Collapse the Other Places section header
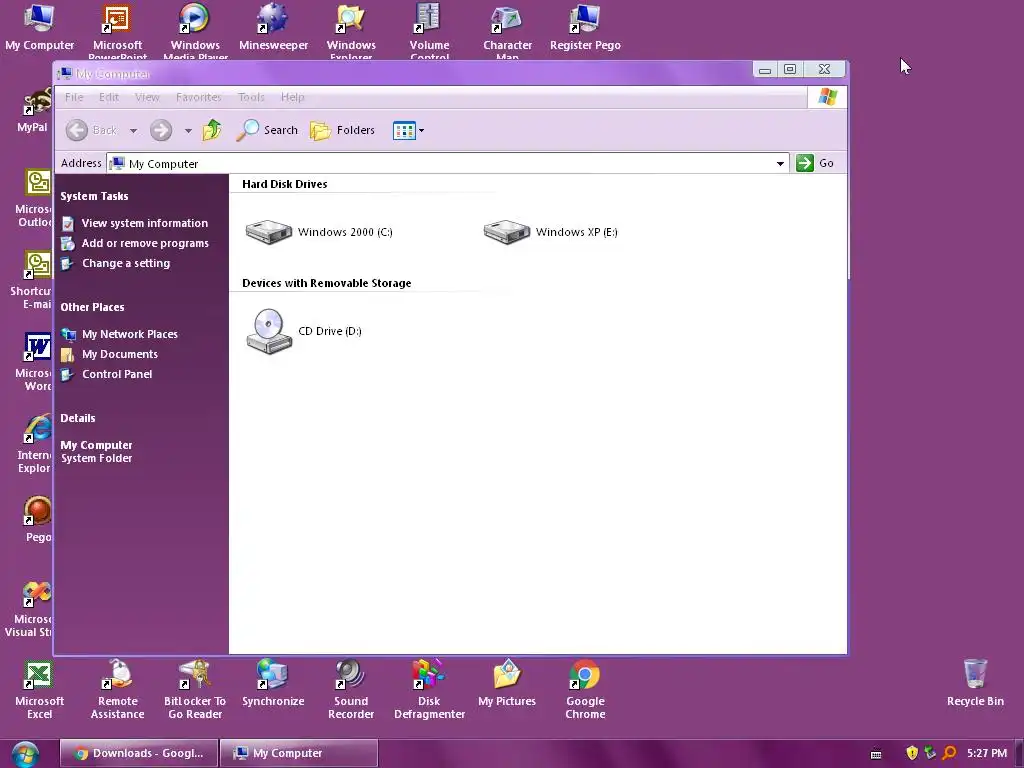The image size is (1024, 768). tap(92, 307)
